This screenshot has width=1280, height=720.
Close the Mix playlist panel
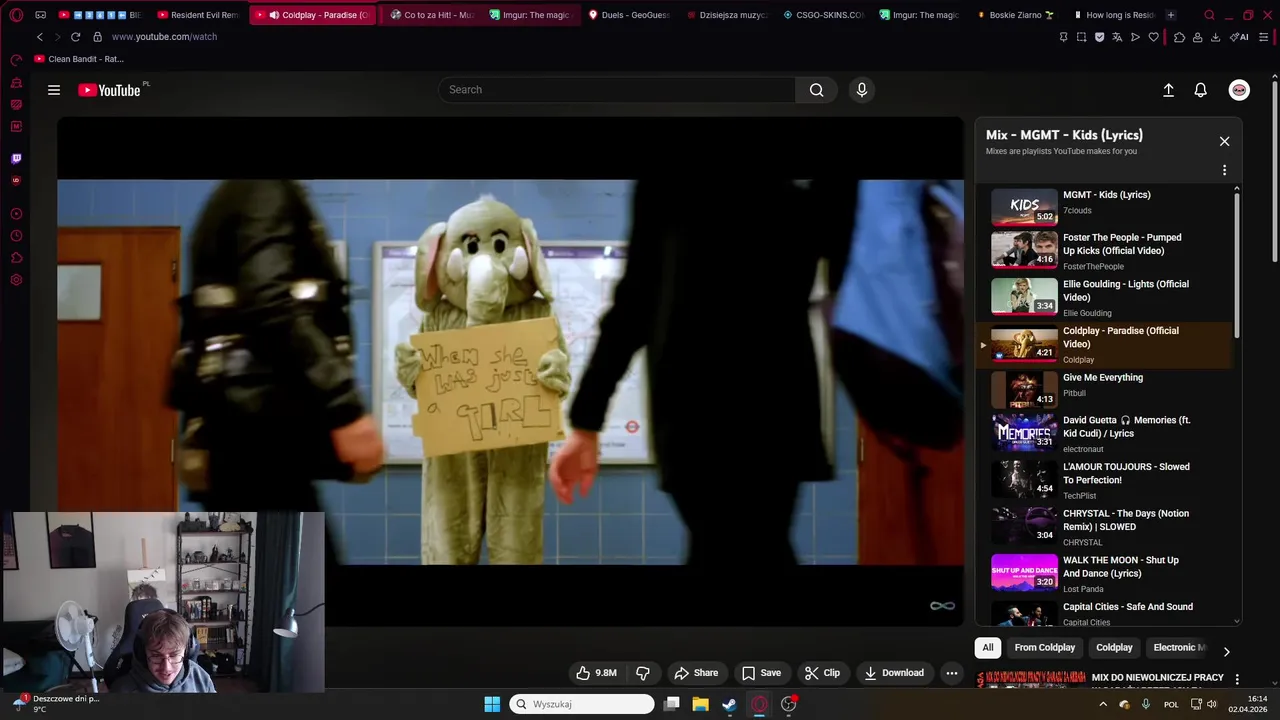point(1224,141)
